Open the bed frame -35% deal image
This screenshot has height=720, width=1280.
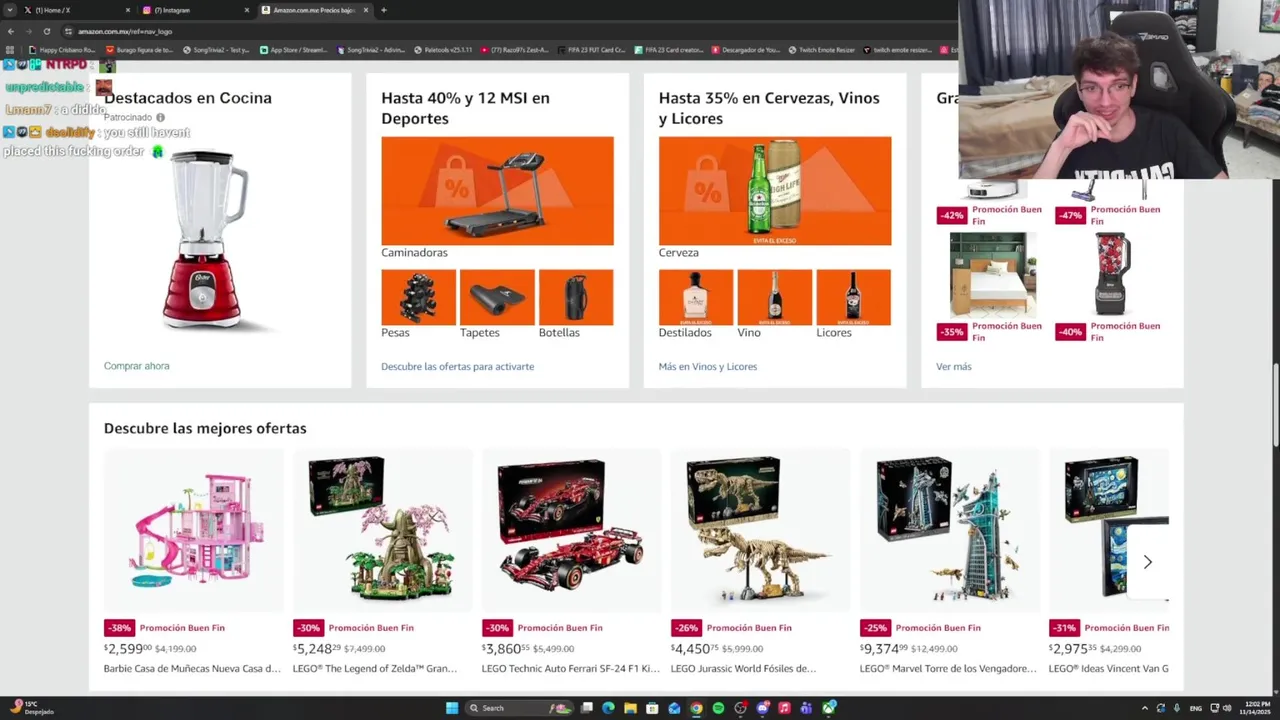coord(993,274)
